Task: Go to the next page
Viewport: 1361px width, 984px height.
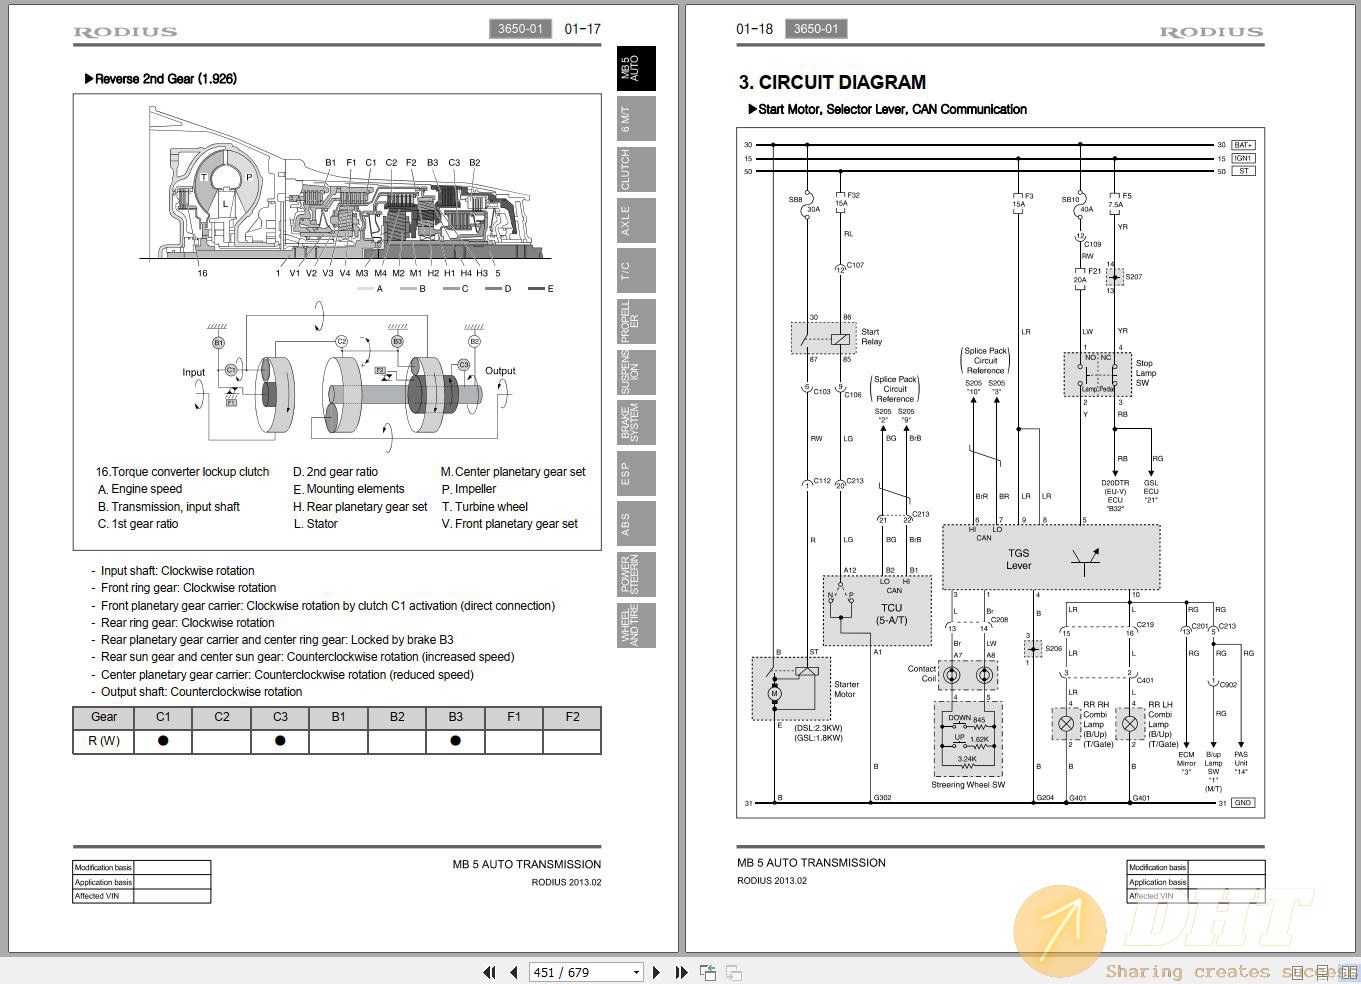Action: 656,972
